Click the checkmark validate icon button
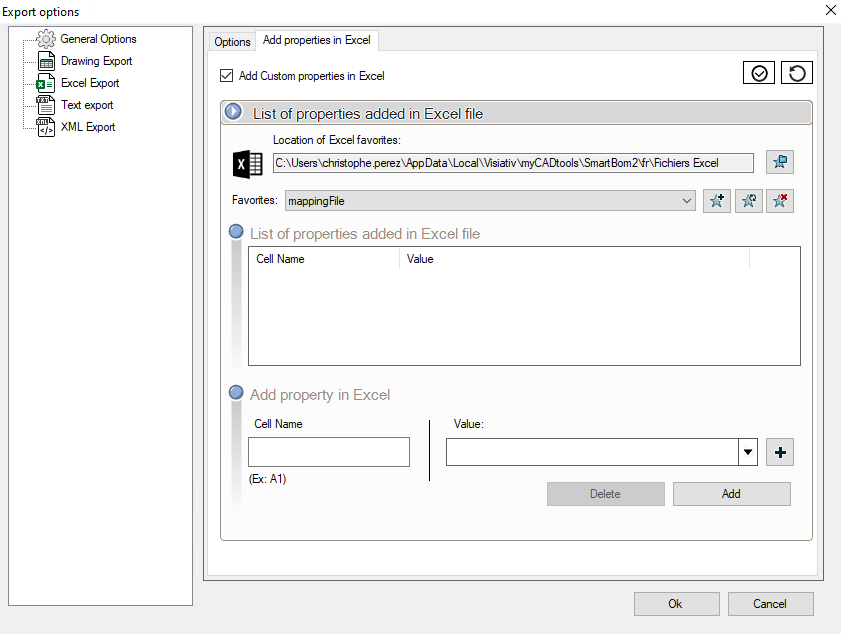Image resolution: width=841 pixels, height=634 pixels. pos(760,73)
